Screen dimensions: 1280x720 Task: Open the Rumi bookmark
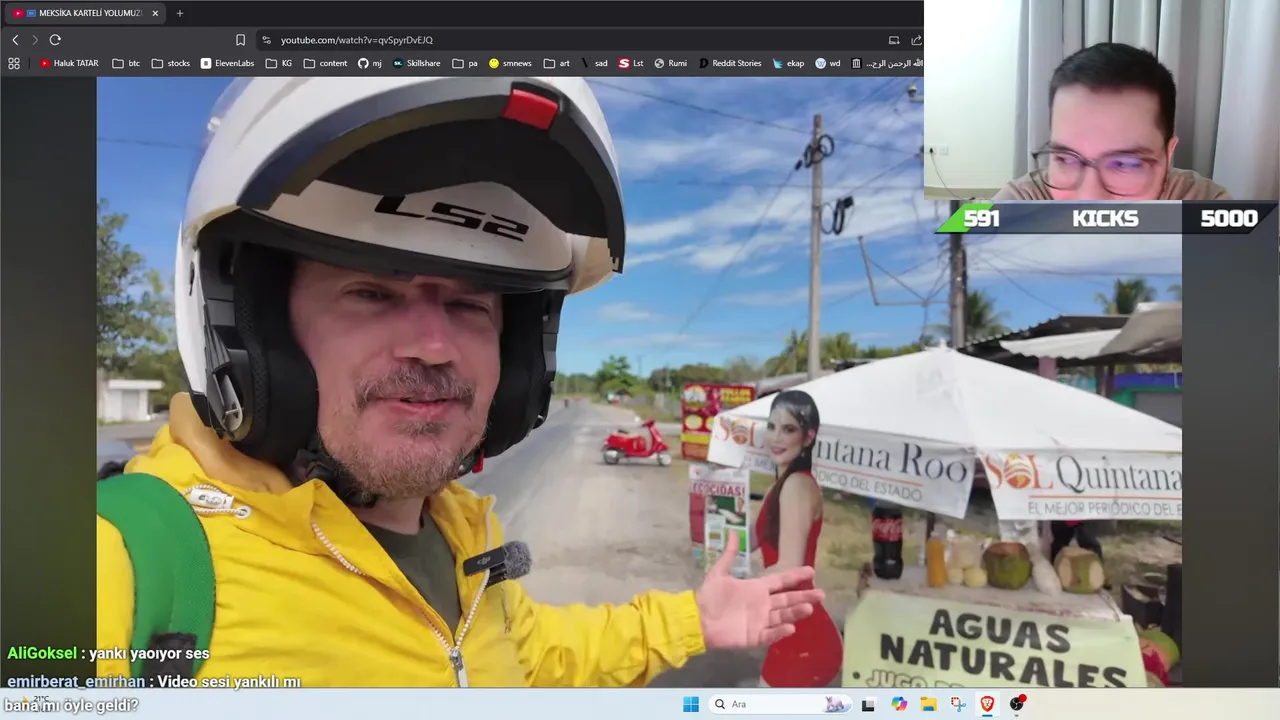tap(671, 63)
